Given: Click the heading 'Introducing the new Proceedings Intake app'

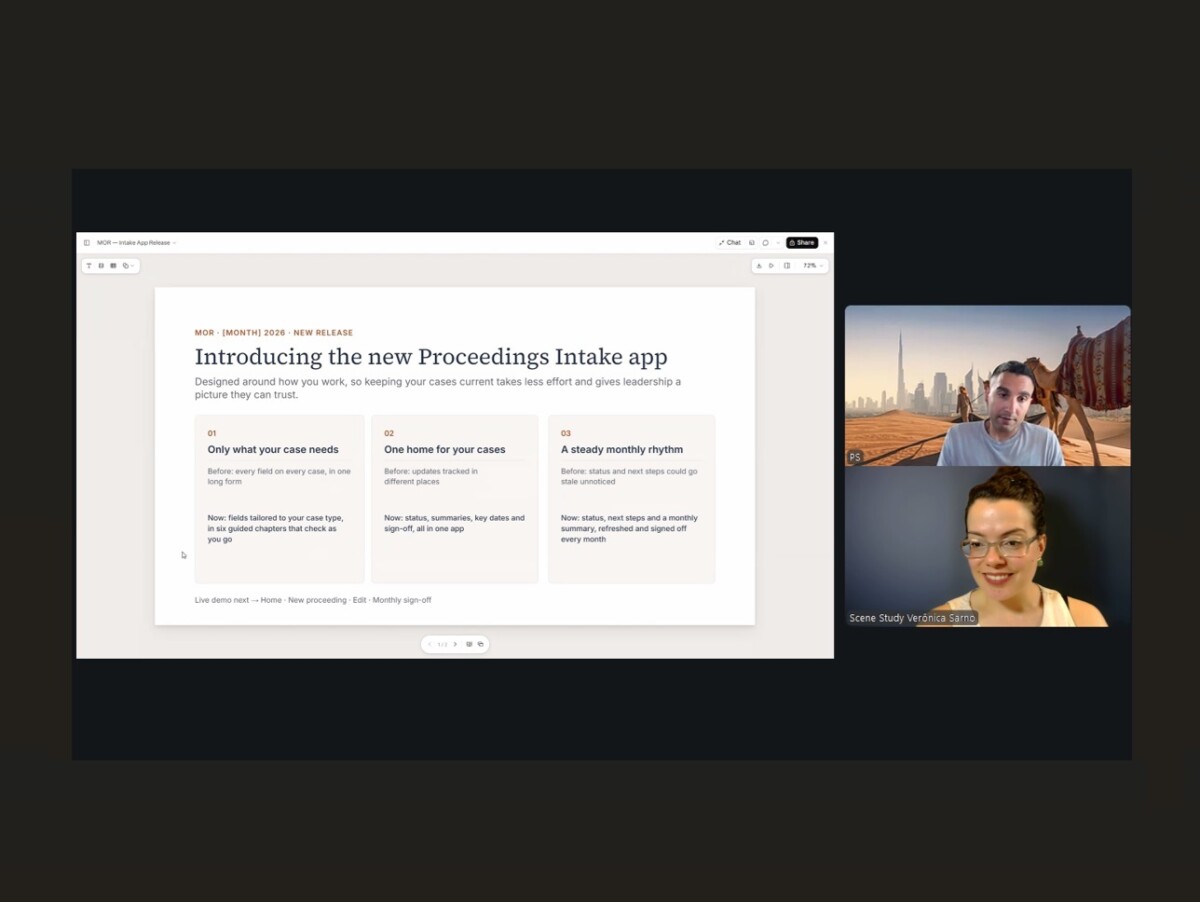Looking at the screenshot, I should [431, 357].
